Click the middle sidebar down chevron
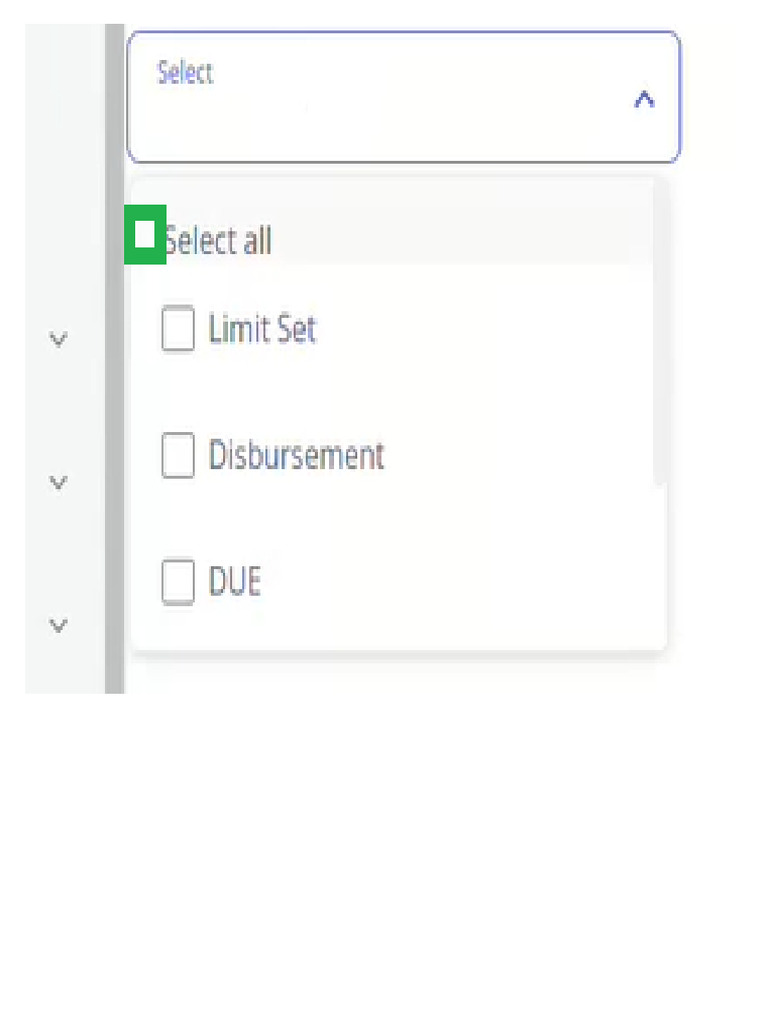The image size is (768, 1024). pyautogui.click(x=58, y=483)
